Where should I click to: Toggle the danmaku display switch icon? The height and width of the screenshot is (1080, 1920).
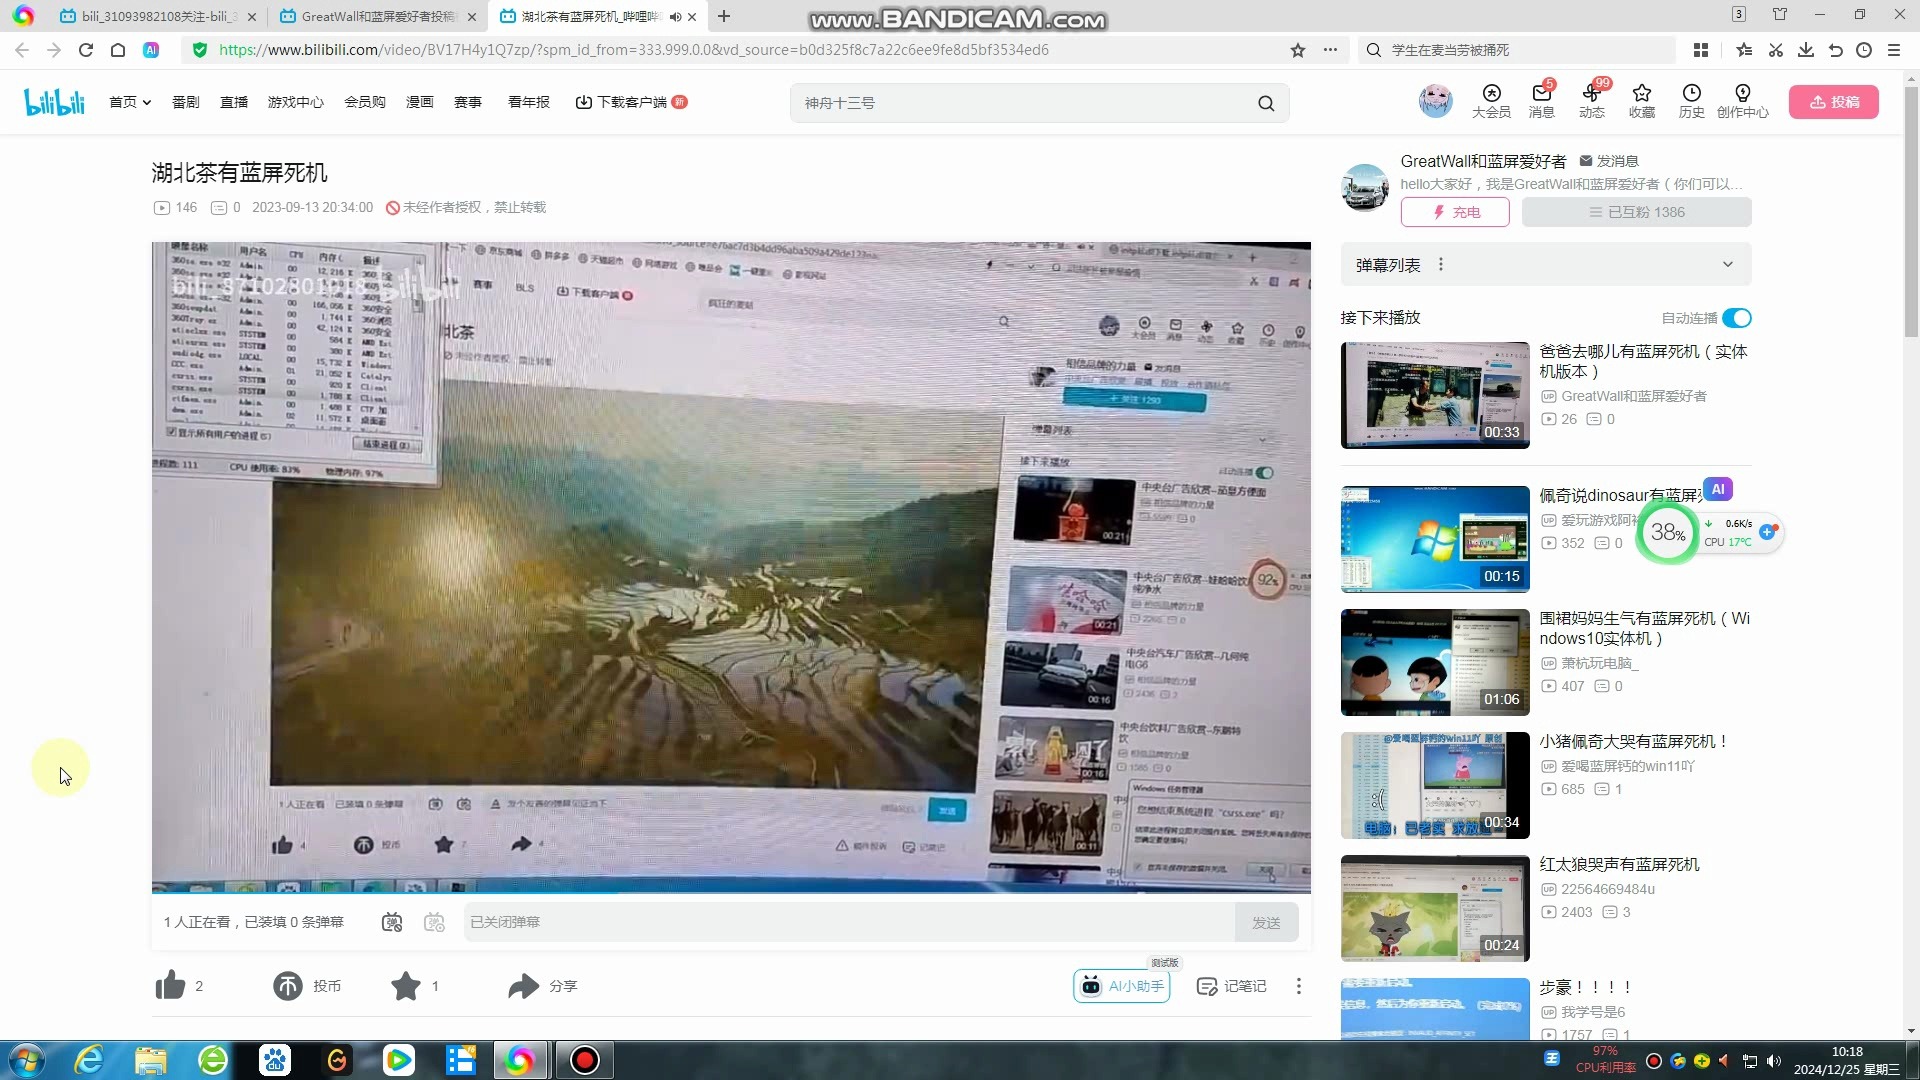click(392, 922)
